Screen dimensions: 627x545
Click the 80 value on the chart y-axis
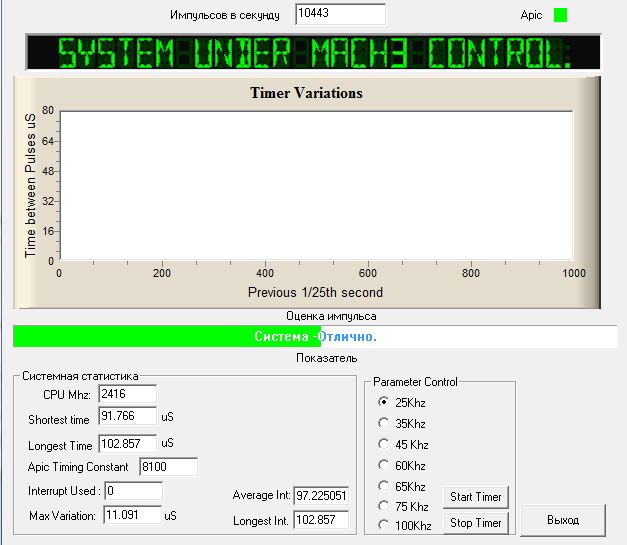[48, 110]
